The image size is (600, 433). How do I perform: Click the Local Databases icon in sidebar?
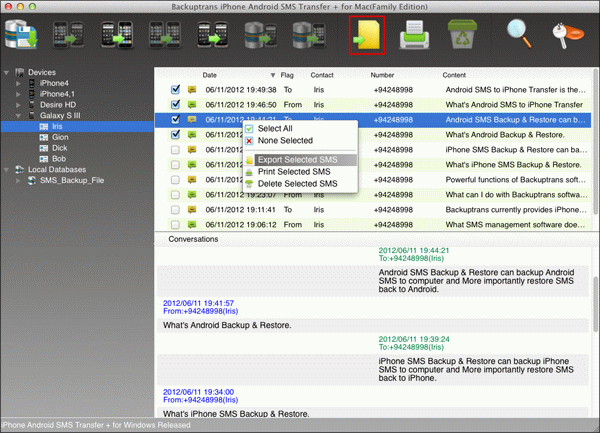click(20, 169)
